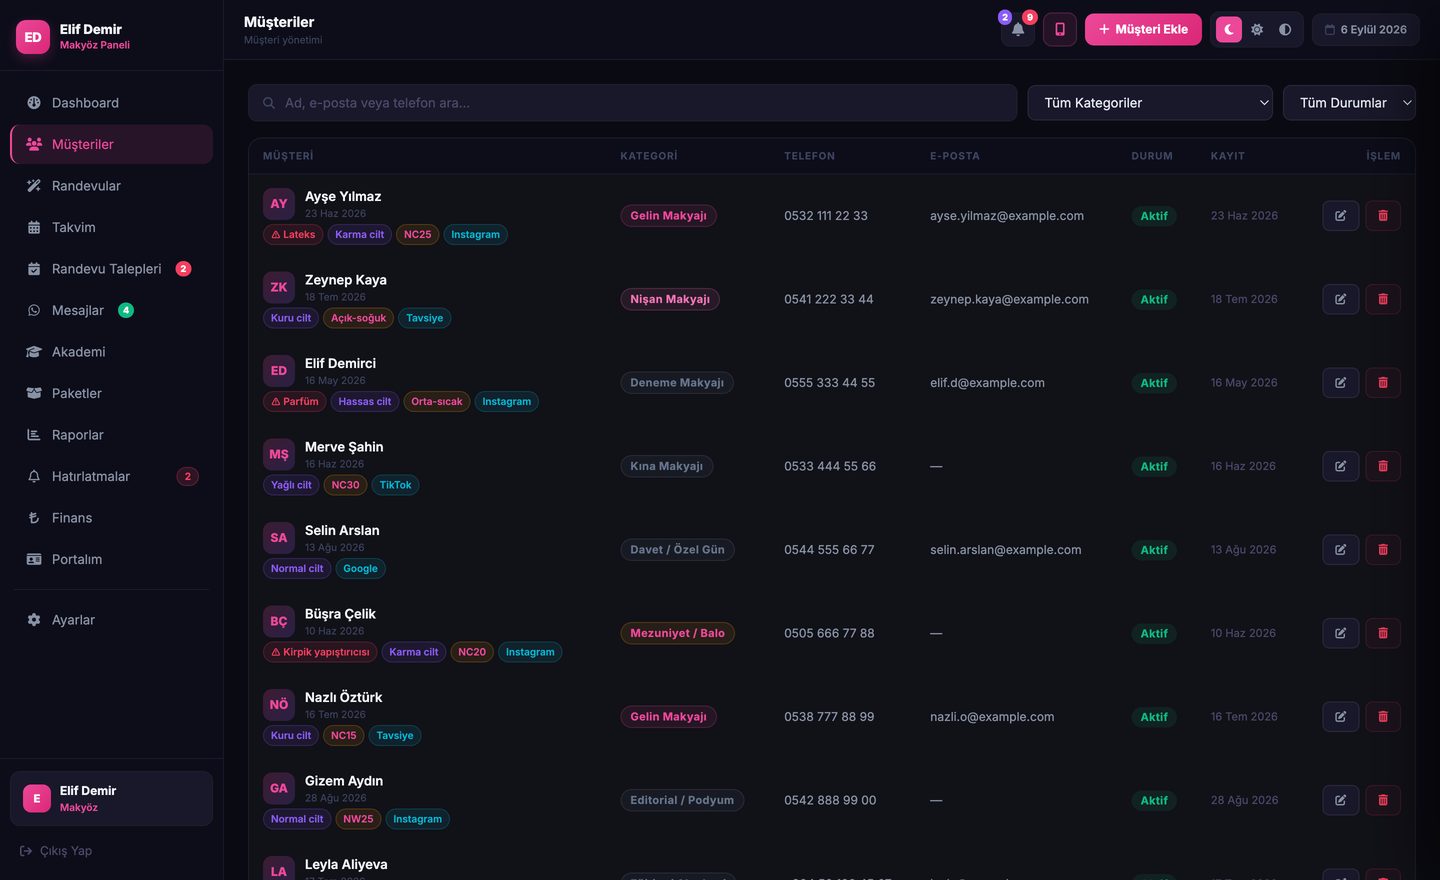Click phone number 0541 222 33 44
The width and height of the screenshot is (1440, 880).
pyautogui.click(x=829, y=299)
